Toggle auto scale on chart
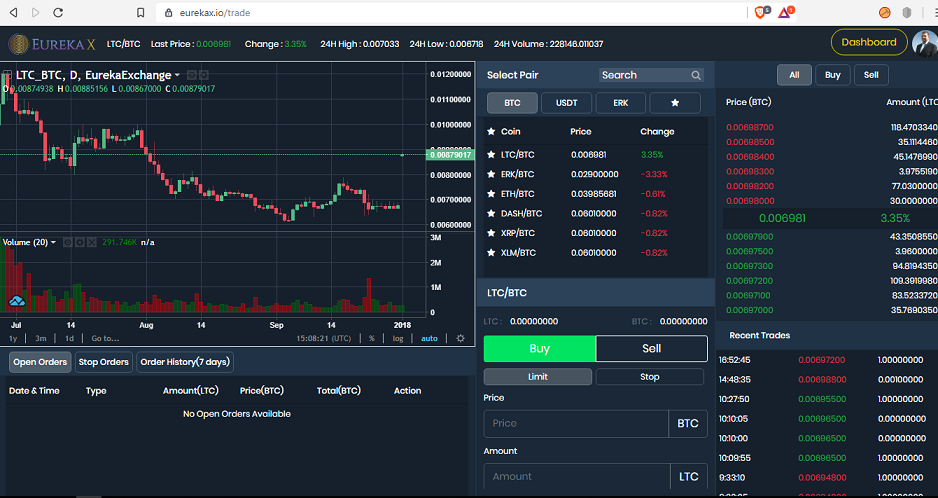This screenshot has height=498, width=938. tap(429, 338)
